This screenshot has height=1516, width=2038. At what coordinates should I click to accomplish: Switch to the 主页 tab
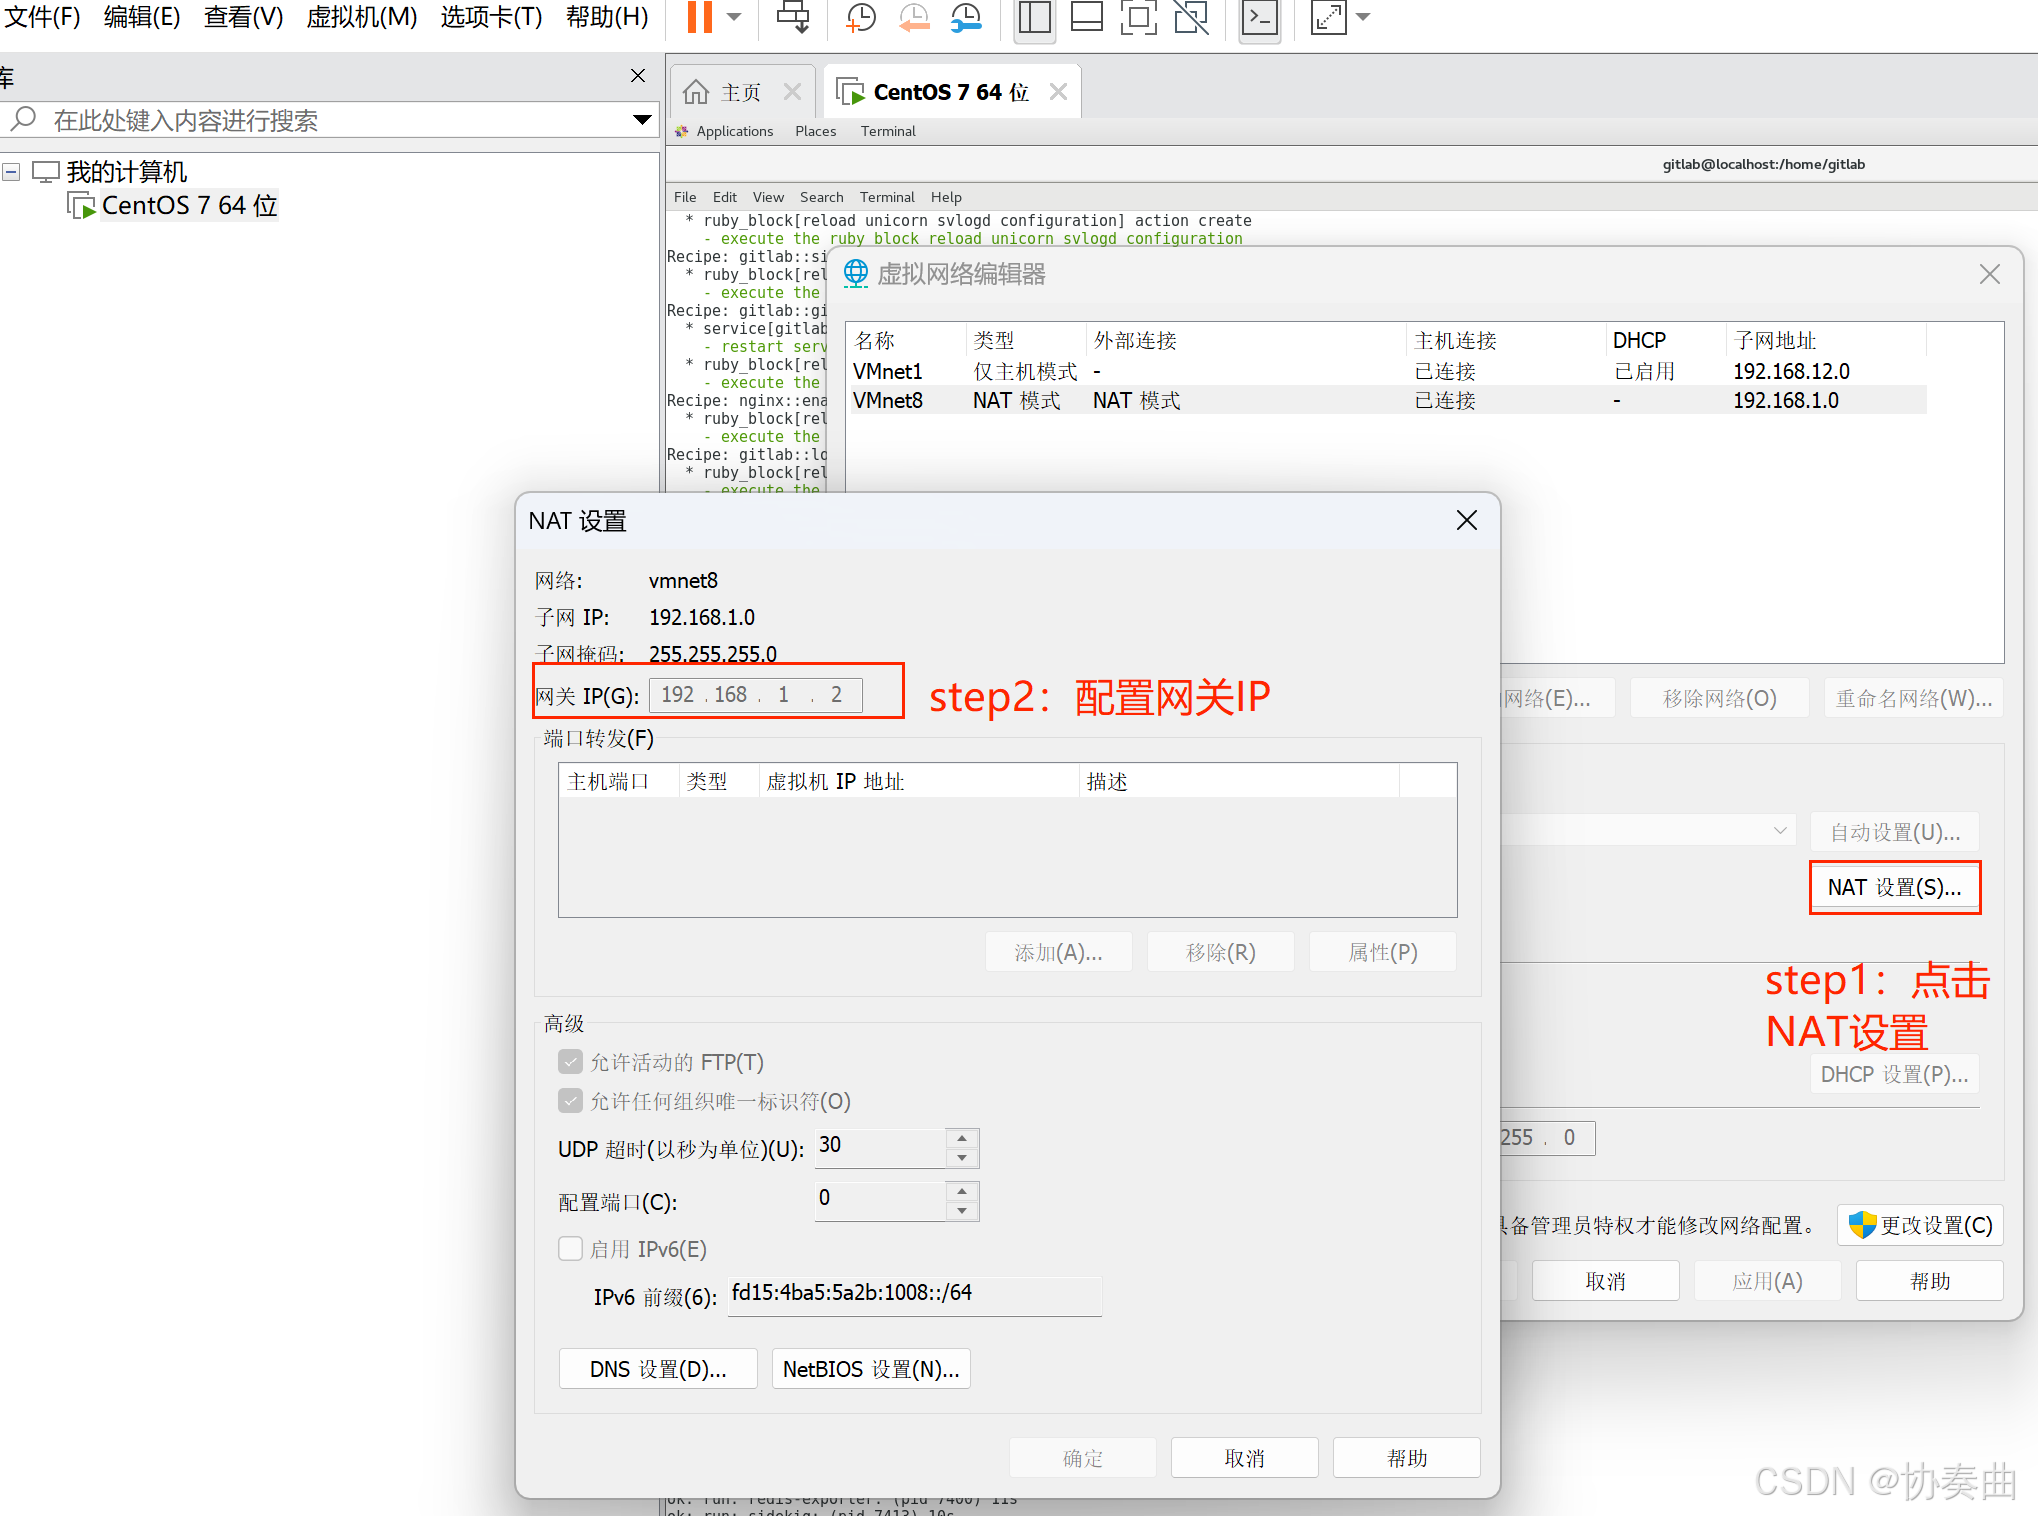click(740, 92)
